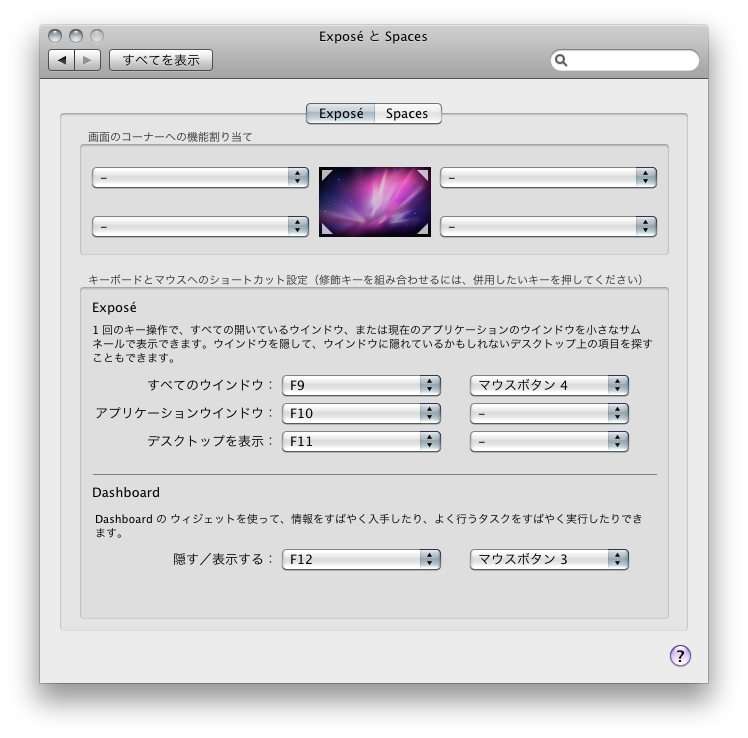The height and width of the screenshot is (738, 748).
Task: Close the window with the red button
Action: (55, 36)
